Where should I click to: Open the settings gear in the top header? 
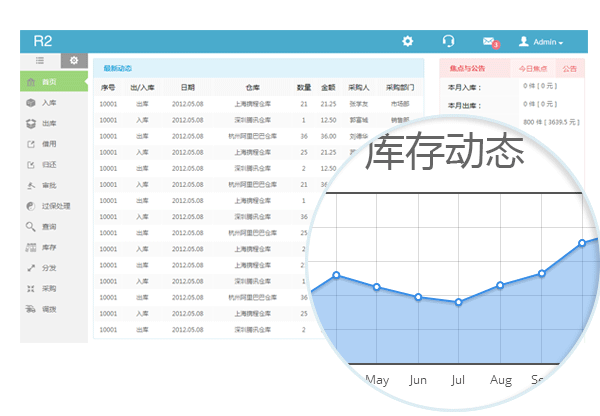coord(408,41)
